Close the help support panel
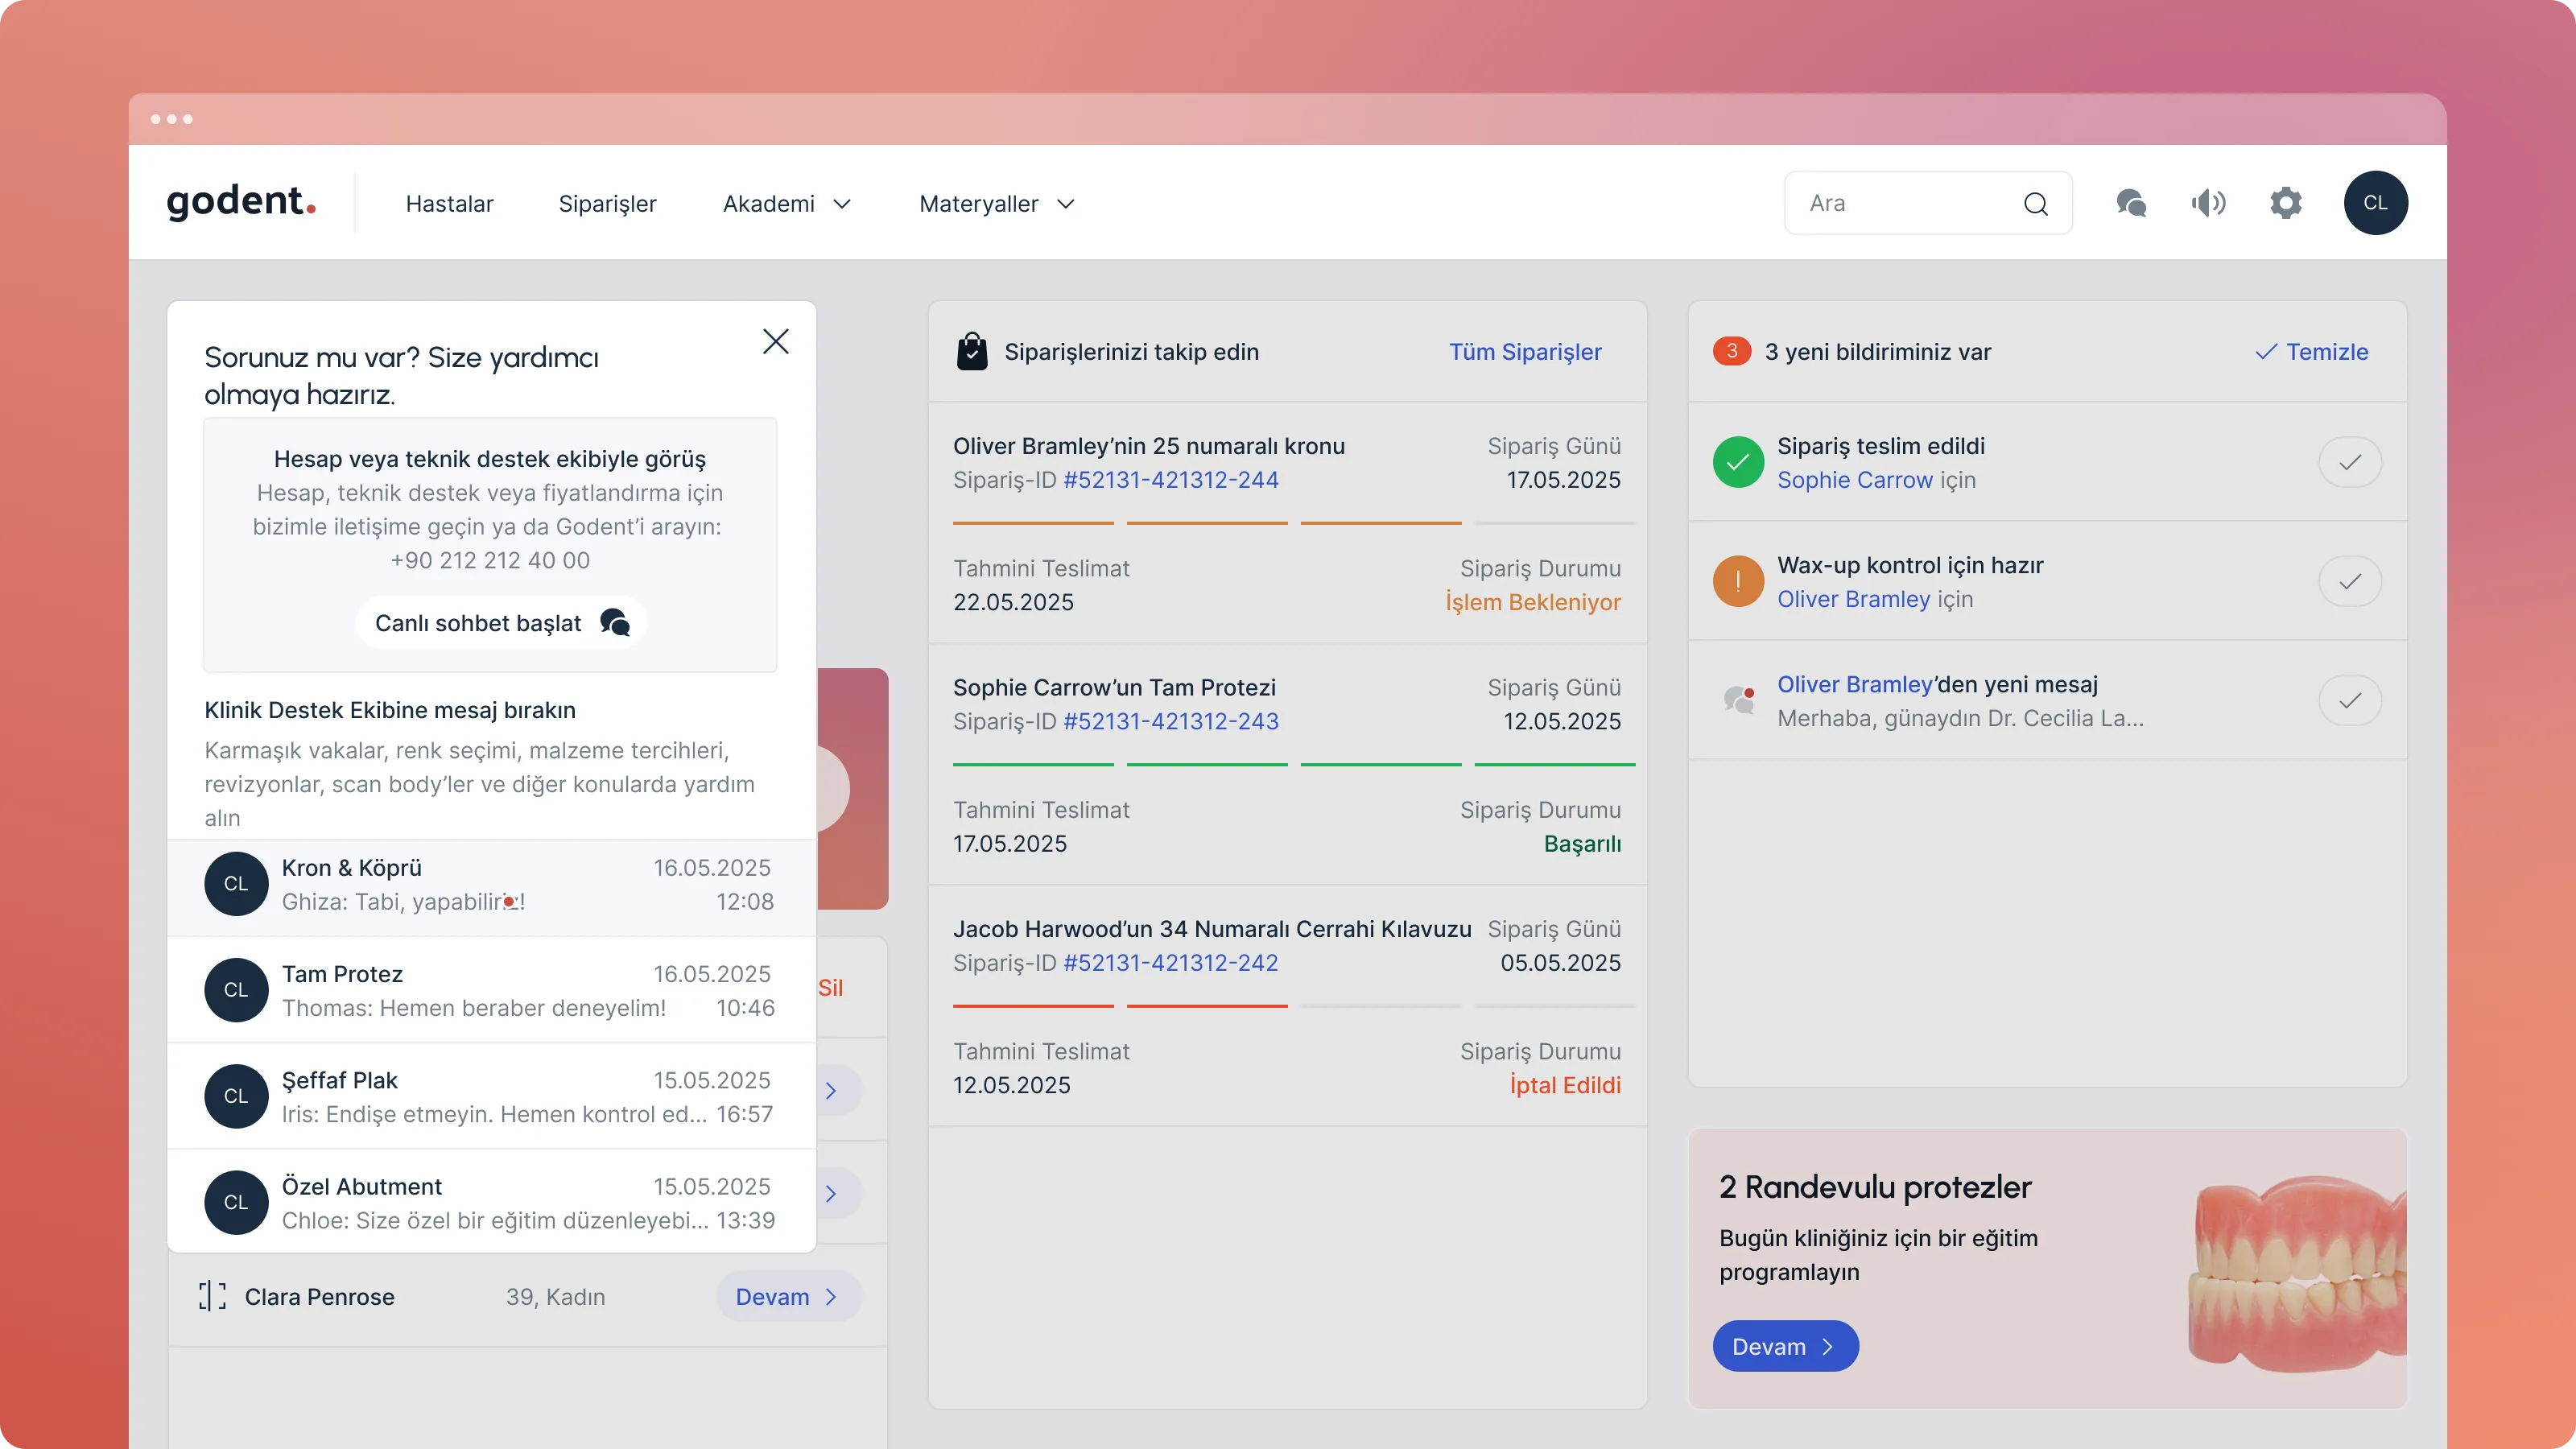The height and width of the screenshot is (1449, 2576). tap(776, 341)
